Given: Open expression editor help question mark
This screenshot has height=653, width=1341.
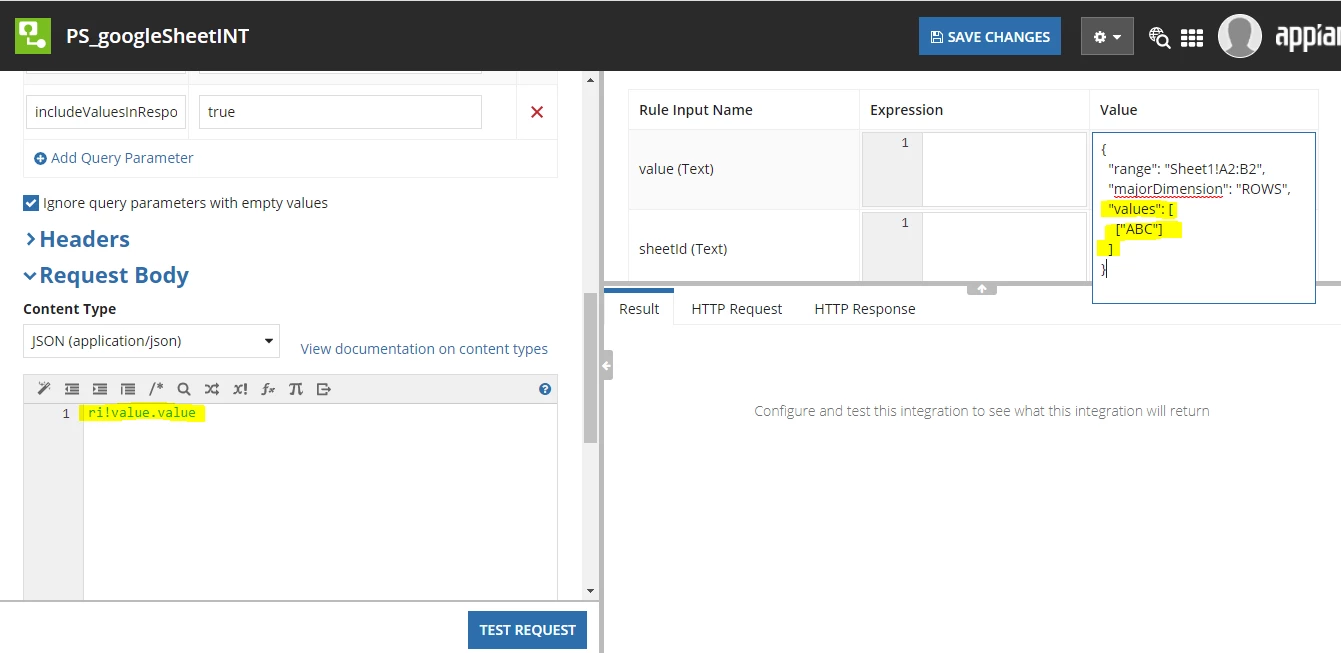Looking at the screenshot, I should pos(545,389).
